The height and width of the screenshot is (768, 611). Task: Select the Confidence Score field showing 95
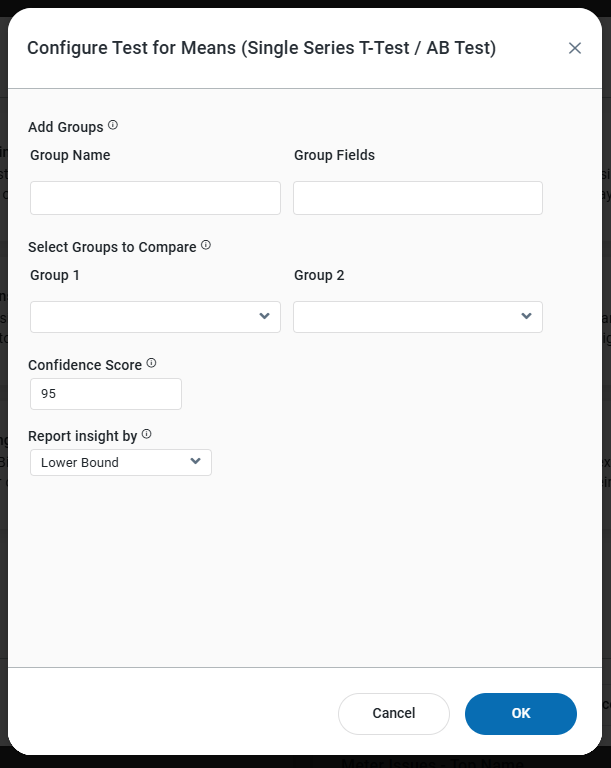(106, 394)
